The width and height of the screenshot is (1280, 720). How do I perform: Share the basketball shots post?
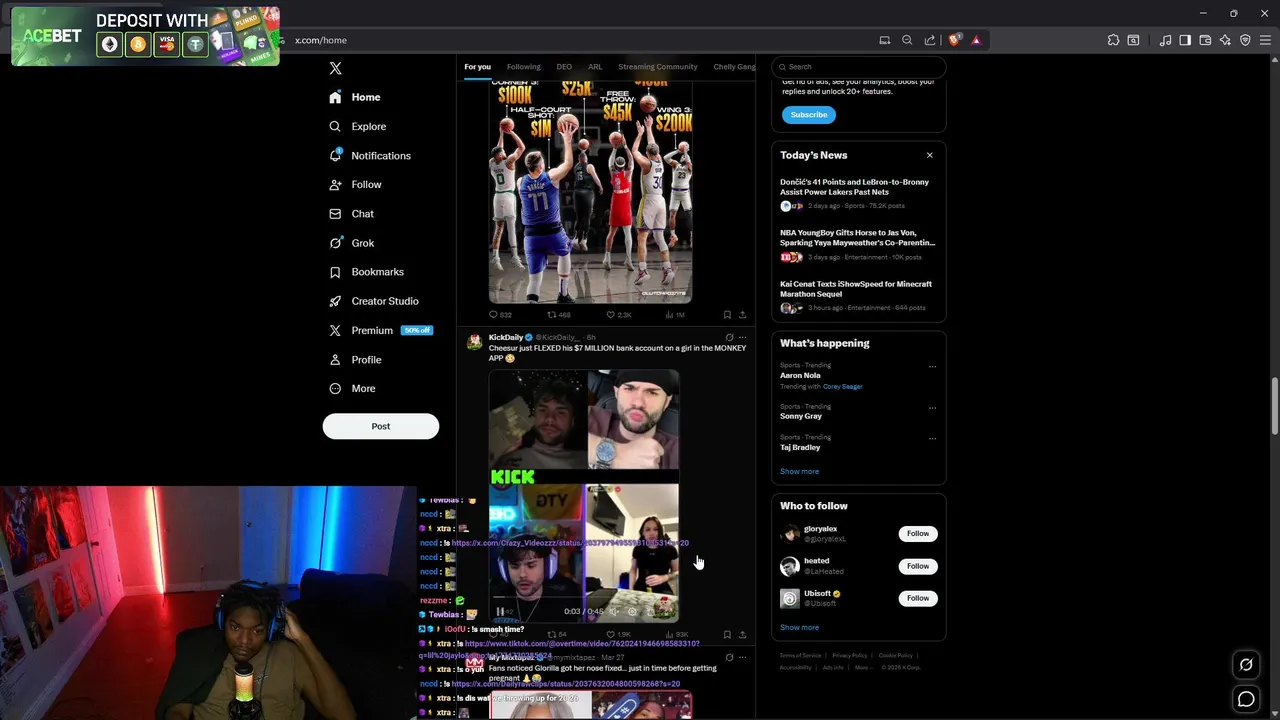click(x=742, y=315)
